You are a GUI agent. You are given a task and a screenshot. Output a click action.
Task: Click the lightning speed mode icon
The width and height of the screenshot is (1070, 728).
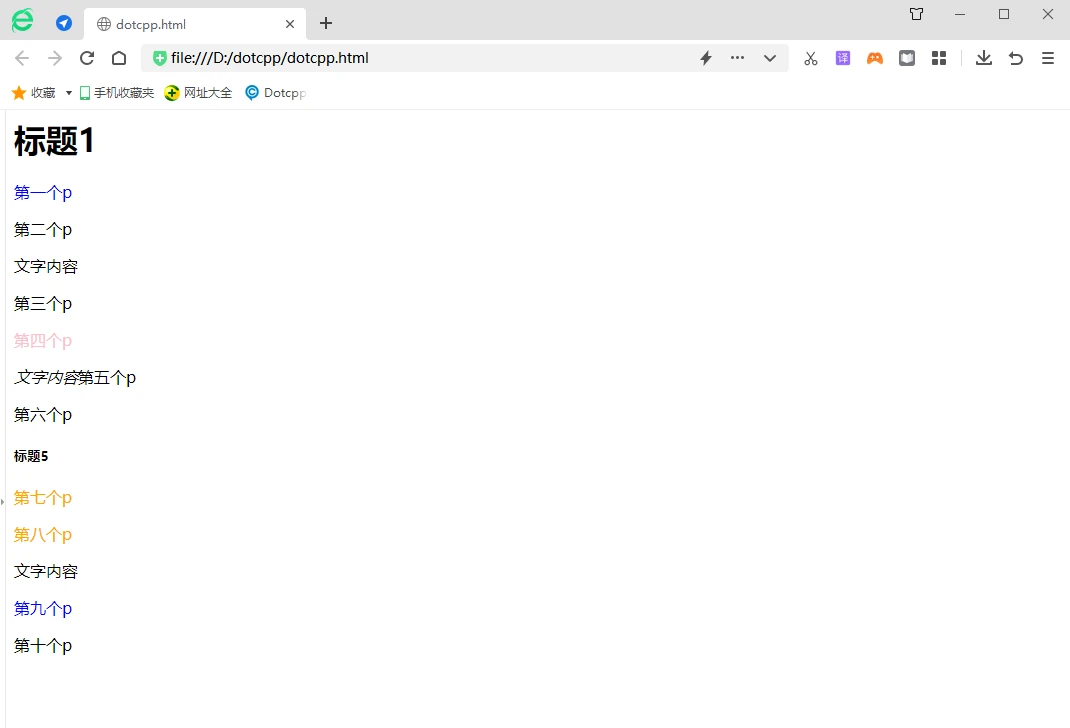pos(706,58)
